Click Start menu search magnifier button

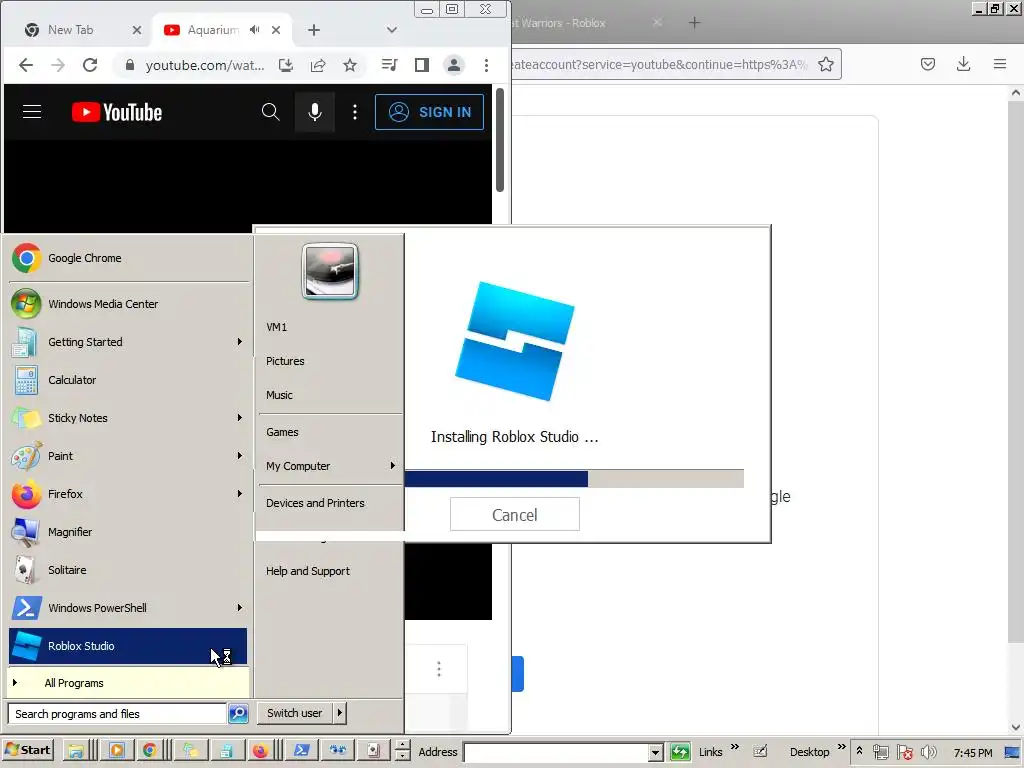coord(238,714)
